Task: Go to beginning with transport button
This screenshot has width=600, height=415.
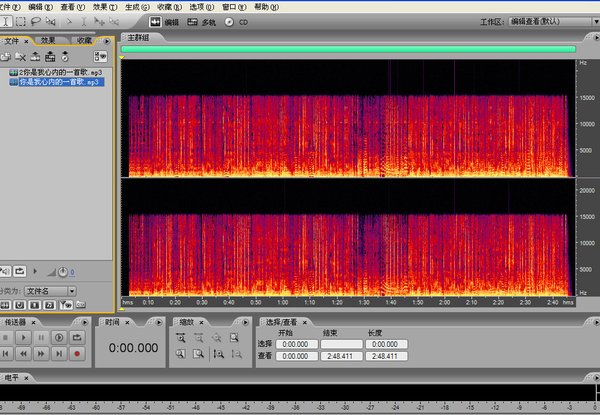Action: pyautogui.click(x=5, y=354)
